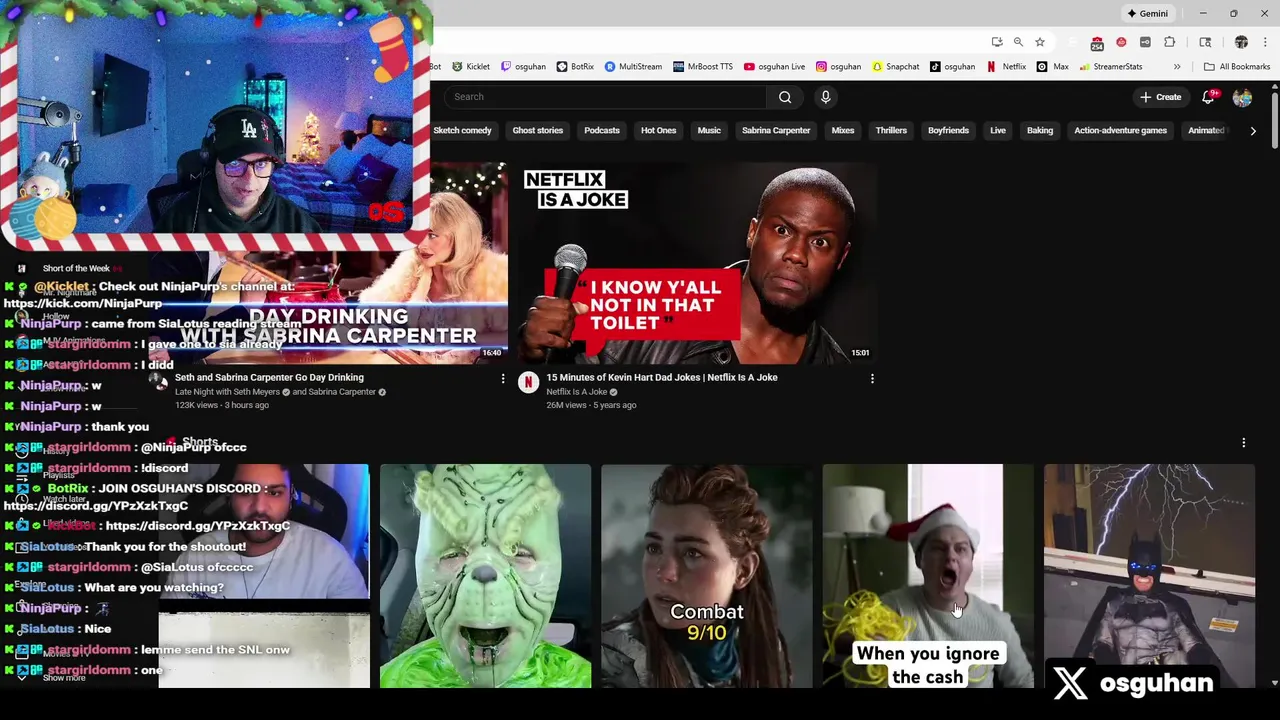
Task: Select Mixes chip
Action: (843, 131)
